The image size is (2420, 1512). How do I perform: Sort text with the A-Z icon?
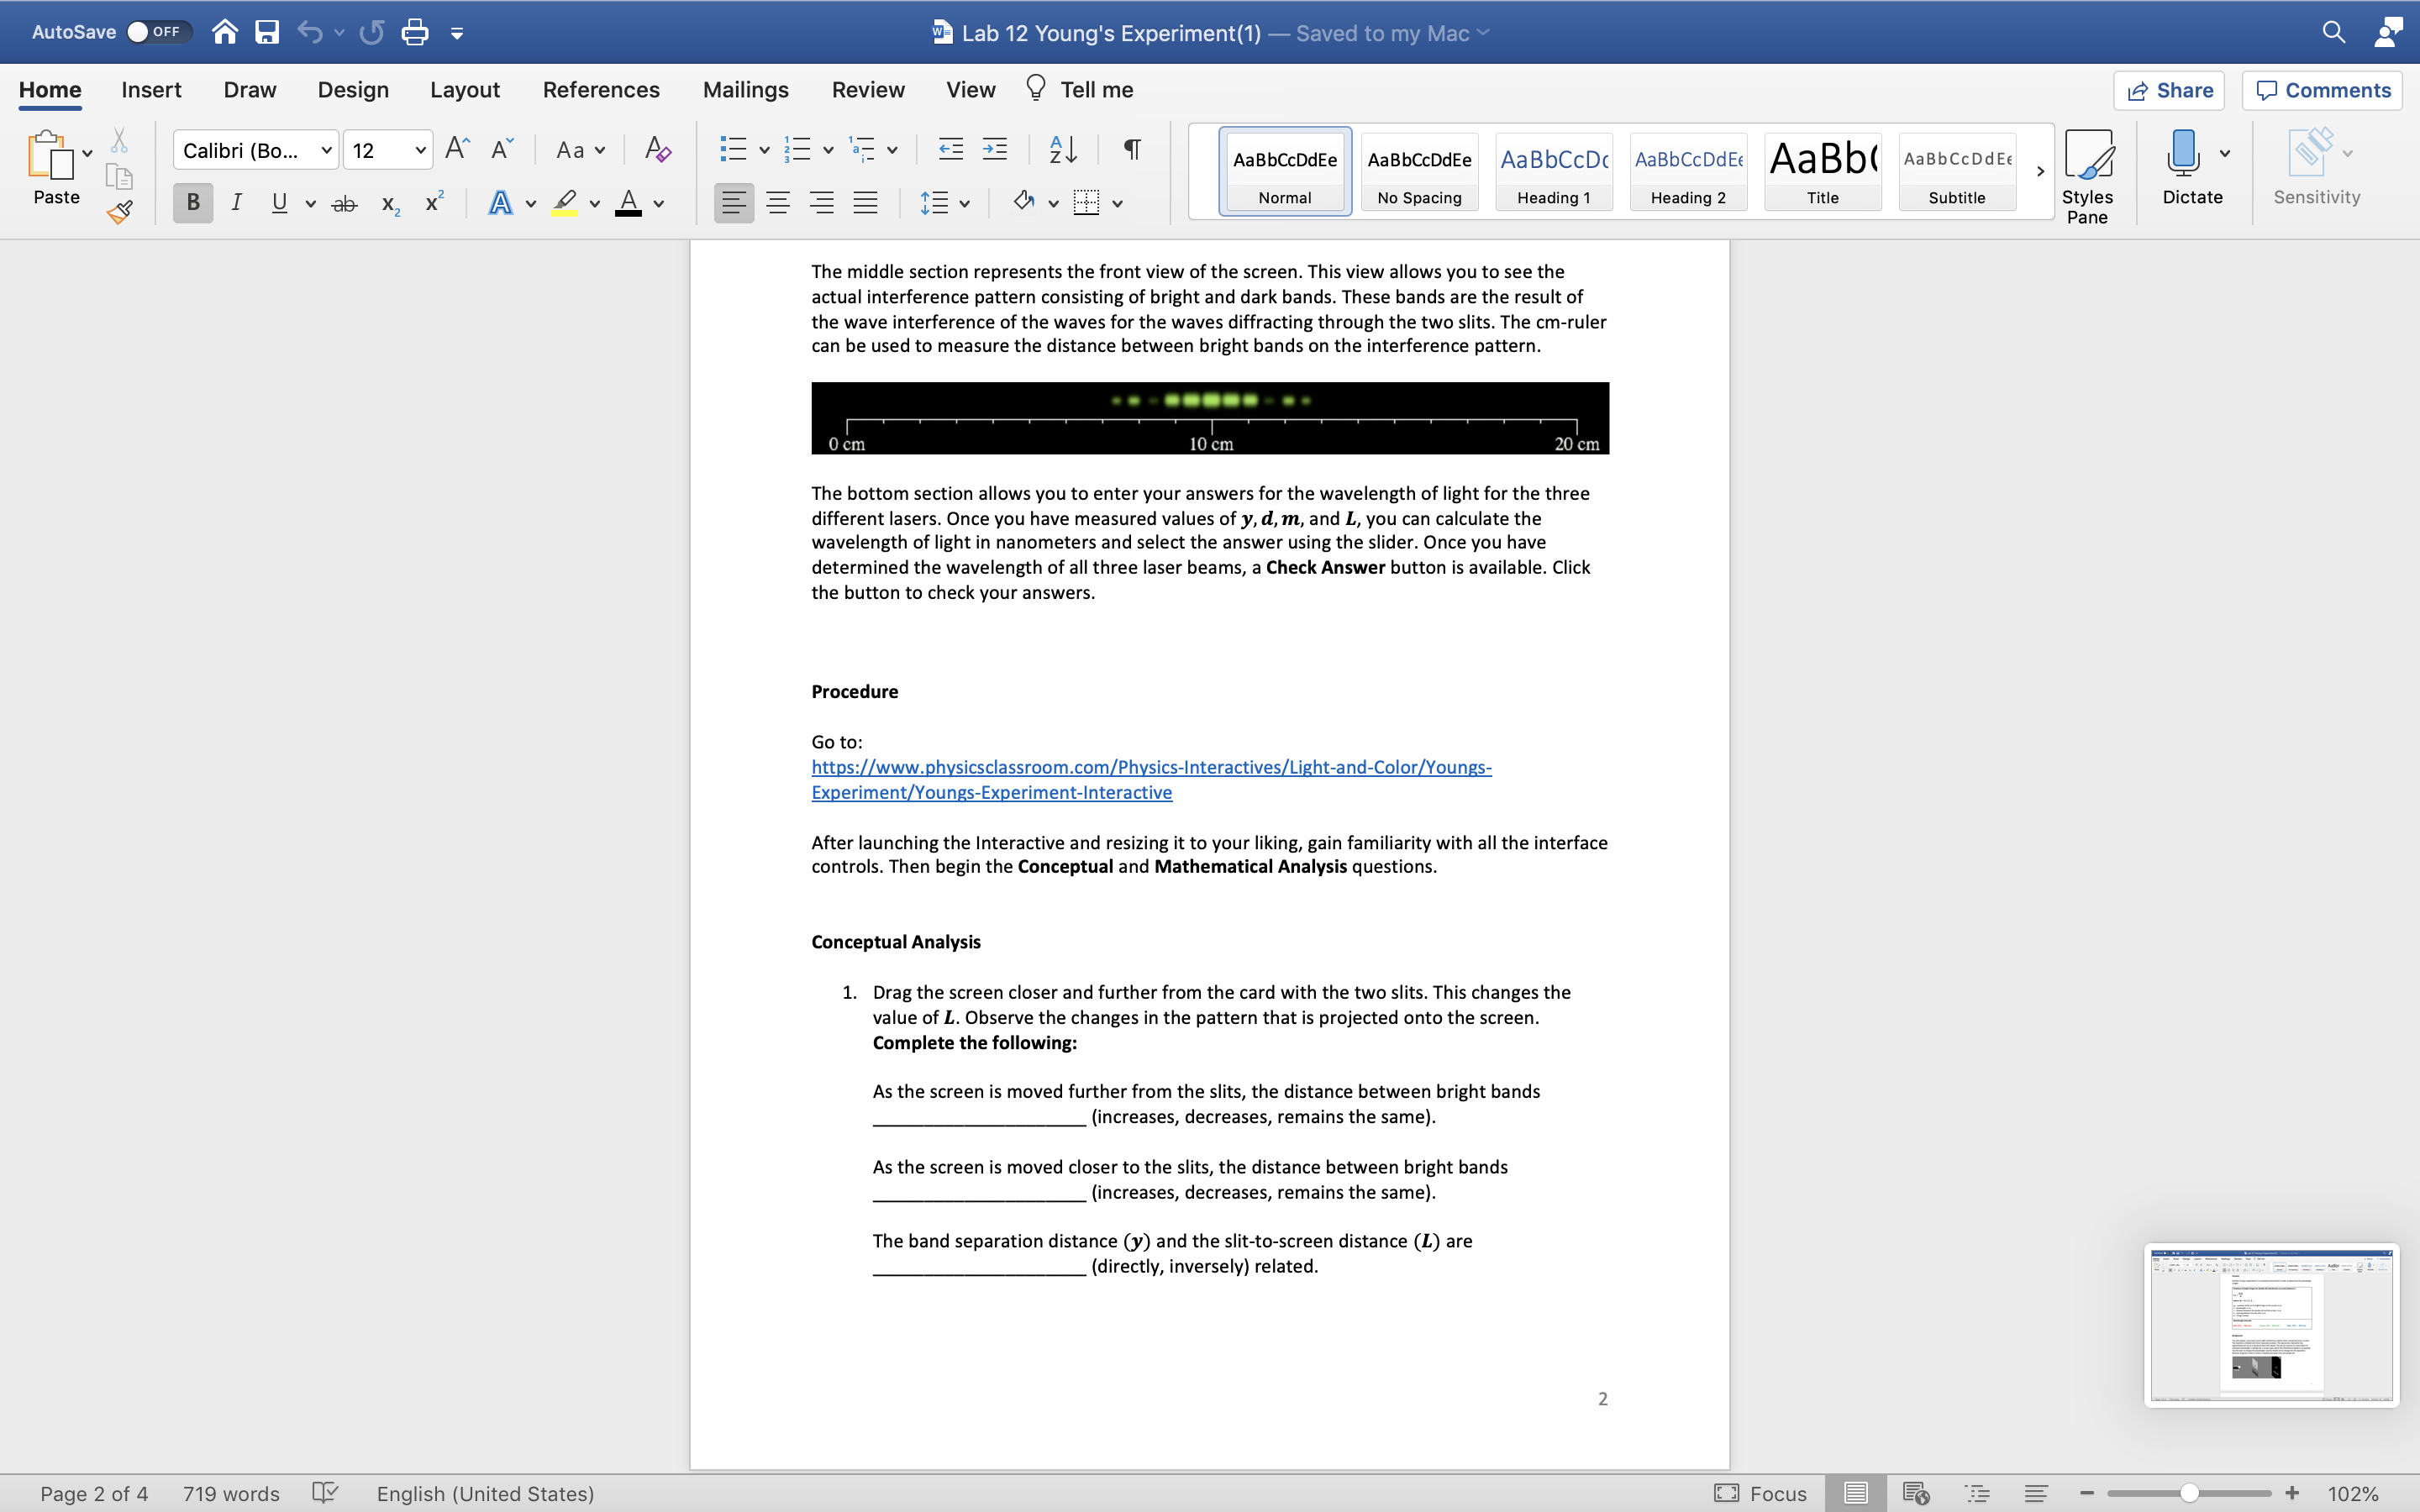[1063, 149]
